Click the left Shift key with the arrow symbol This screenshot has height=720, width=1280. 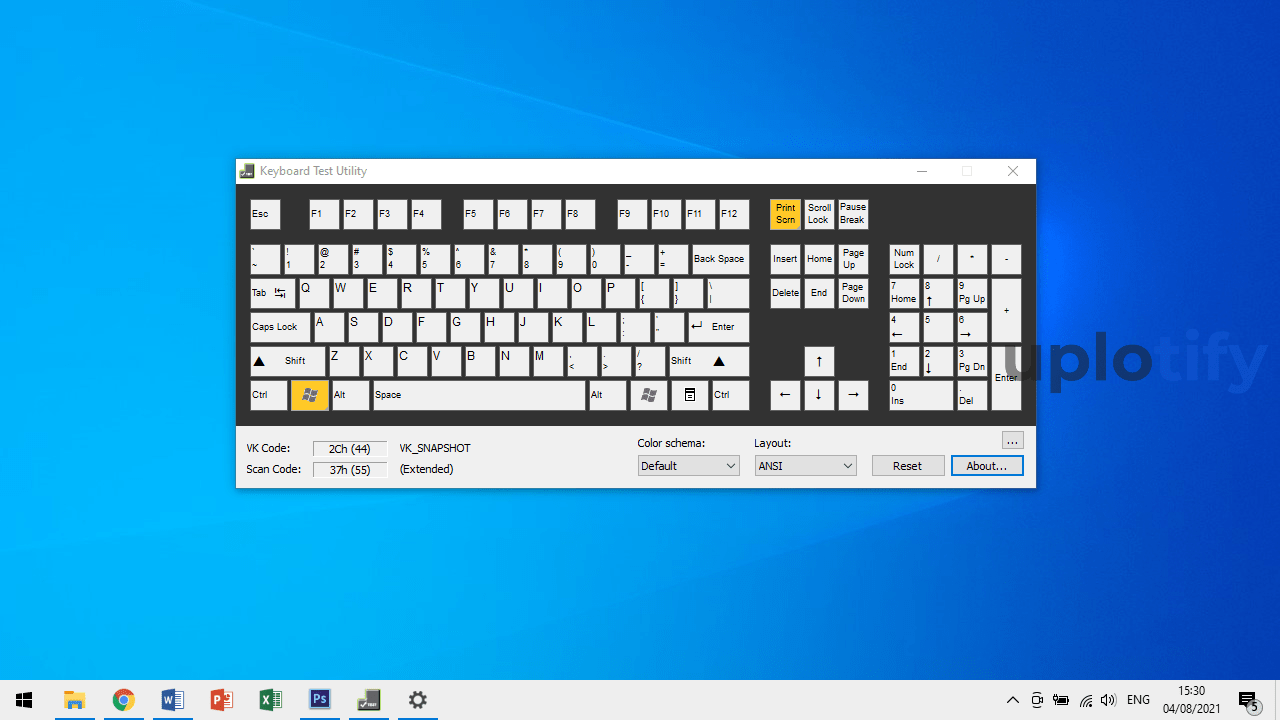287,361
